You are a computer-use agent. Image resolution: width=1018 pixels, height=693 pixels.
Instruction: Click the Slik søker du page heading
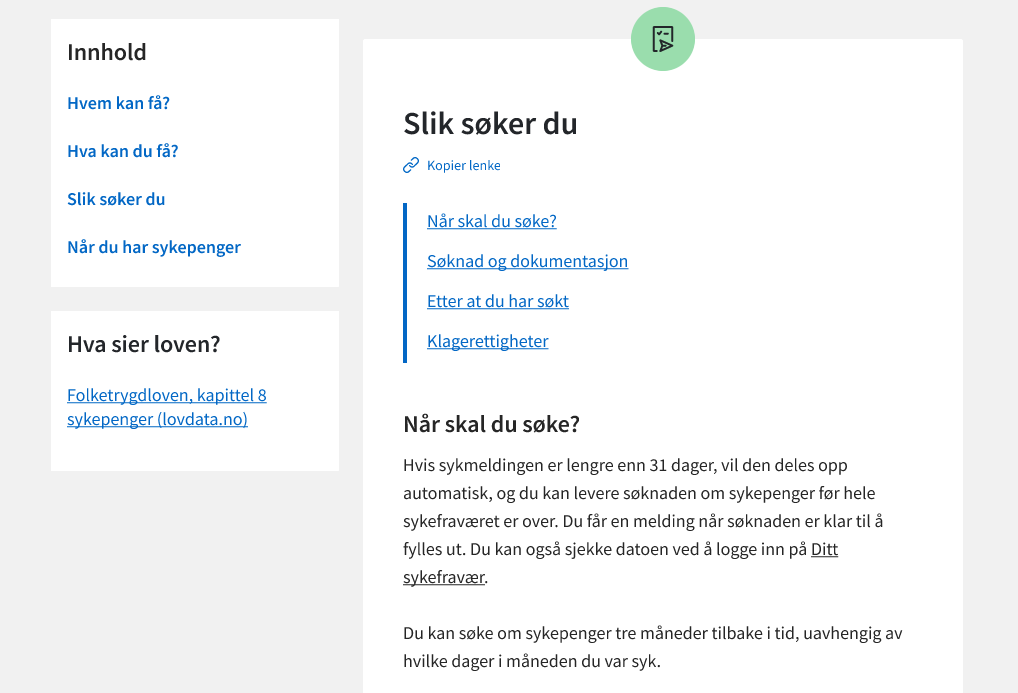point(490,124)
